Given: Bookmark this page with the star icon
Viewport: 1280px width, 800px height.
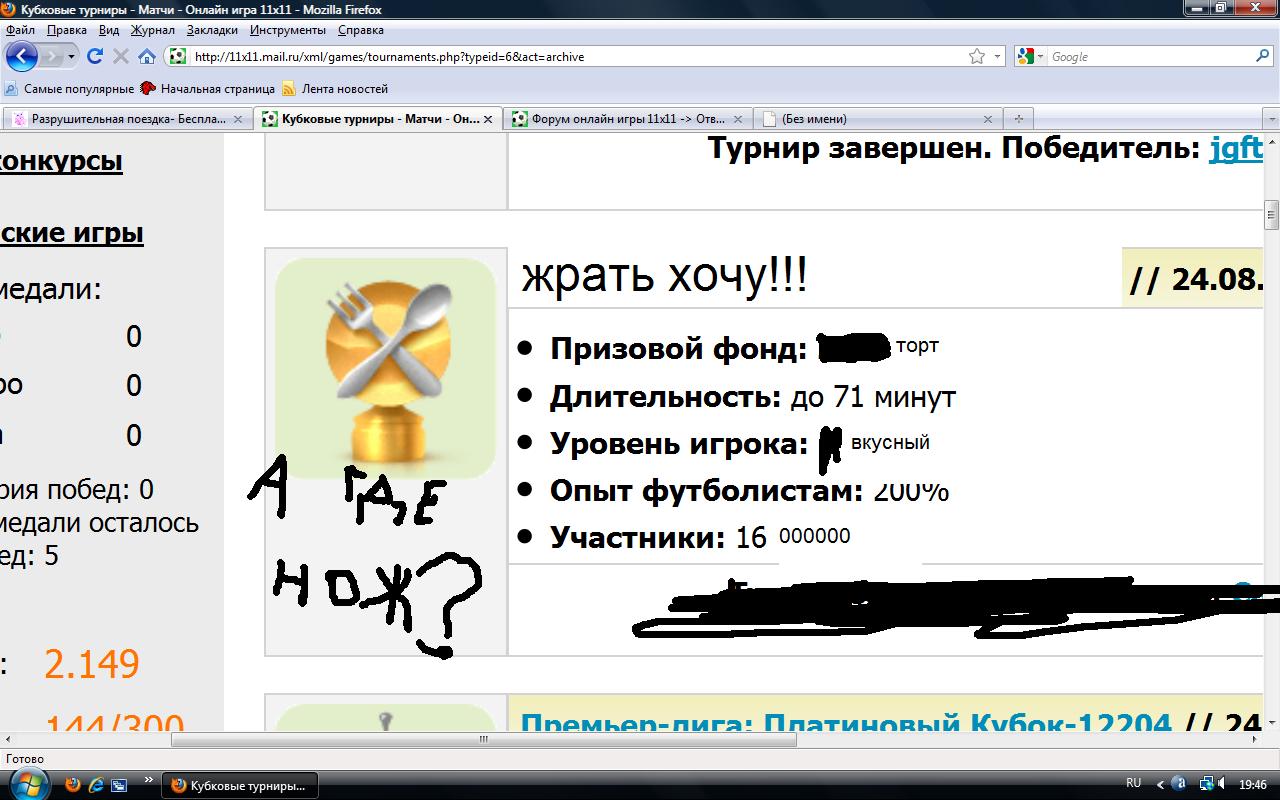Looking at the screenshot, I should click(977, 57).
